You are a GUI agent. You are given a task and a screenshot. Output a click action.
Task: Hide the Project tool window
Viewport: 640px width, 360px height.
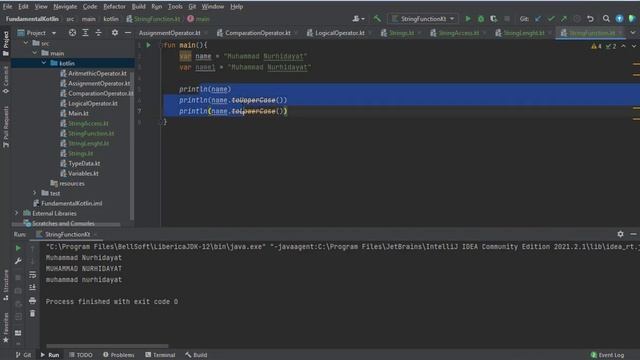(x=128, y=33)
